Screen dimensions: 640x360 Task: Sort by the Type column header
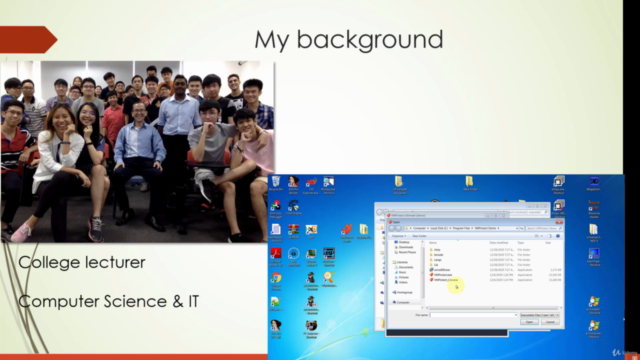tap(521, 242)
